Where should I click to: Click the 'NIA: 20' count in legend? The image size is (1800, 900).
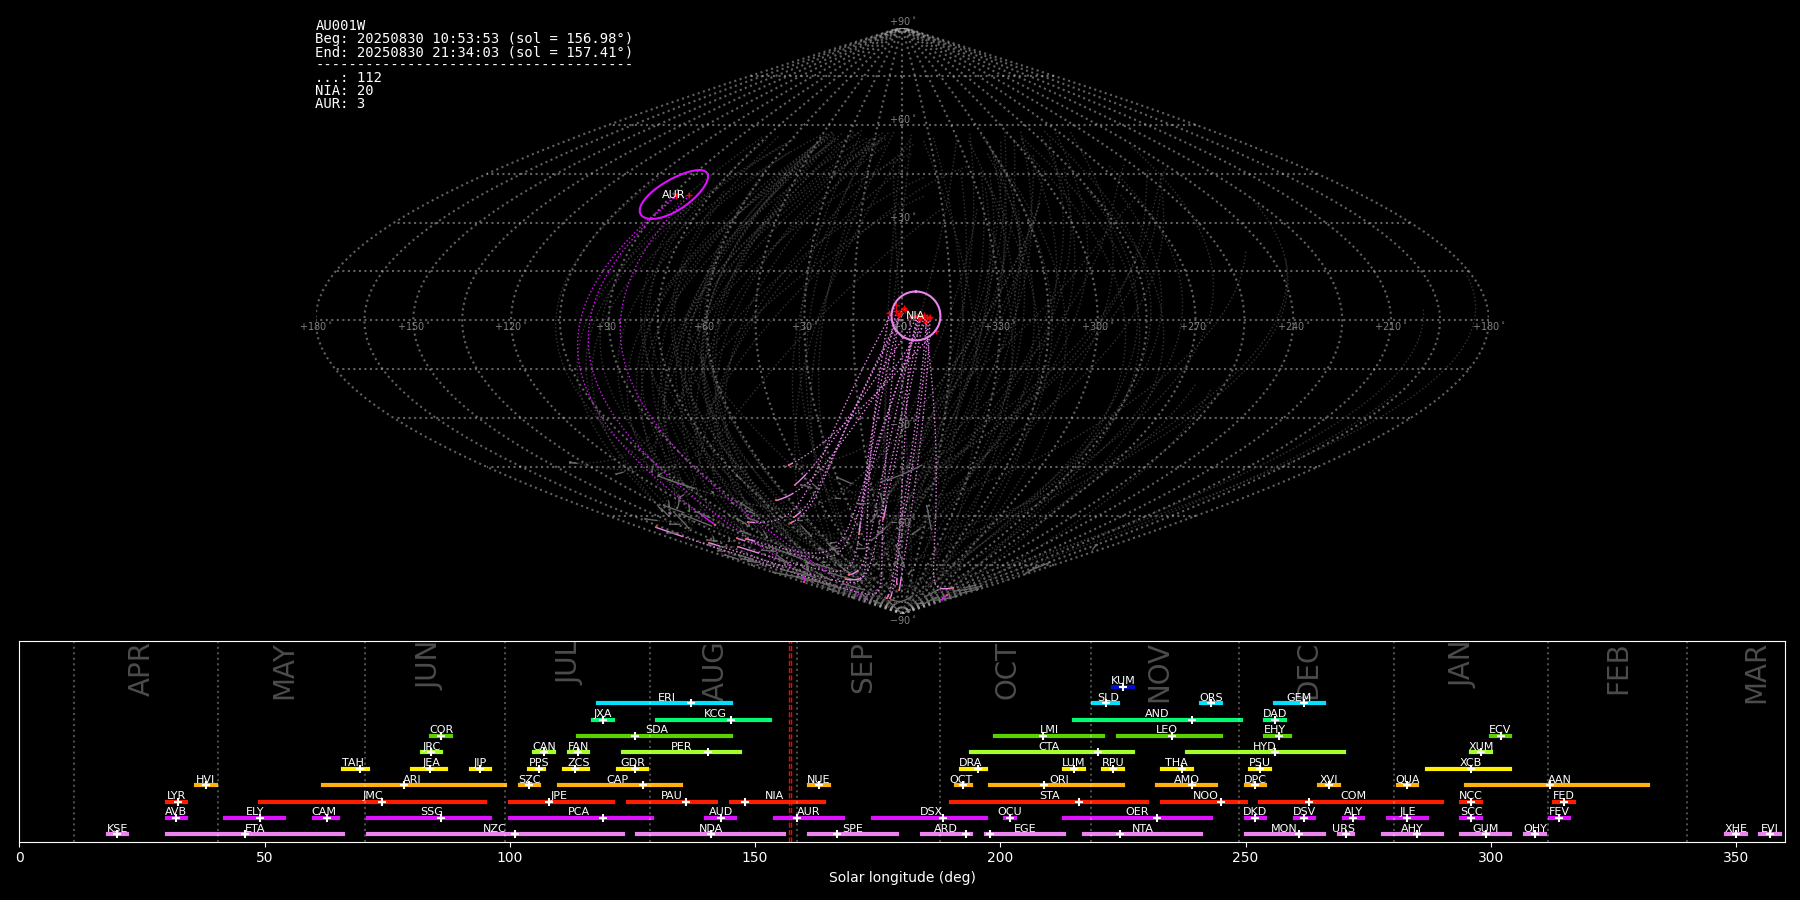click(x=344, y=91)
